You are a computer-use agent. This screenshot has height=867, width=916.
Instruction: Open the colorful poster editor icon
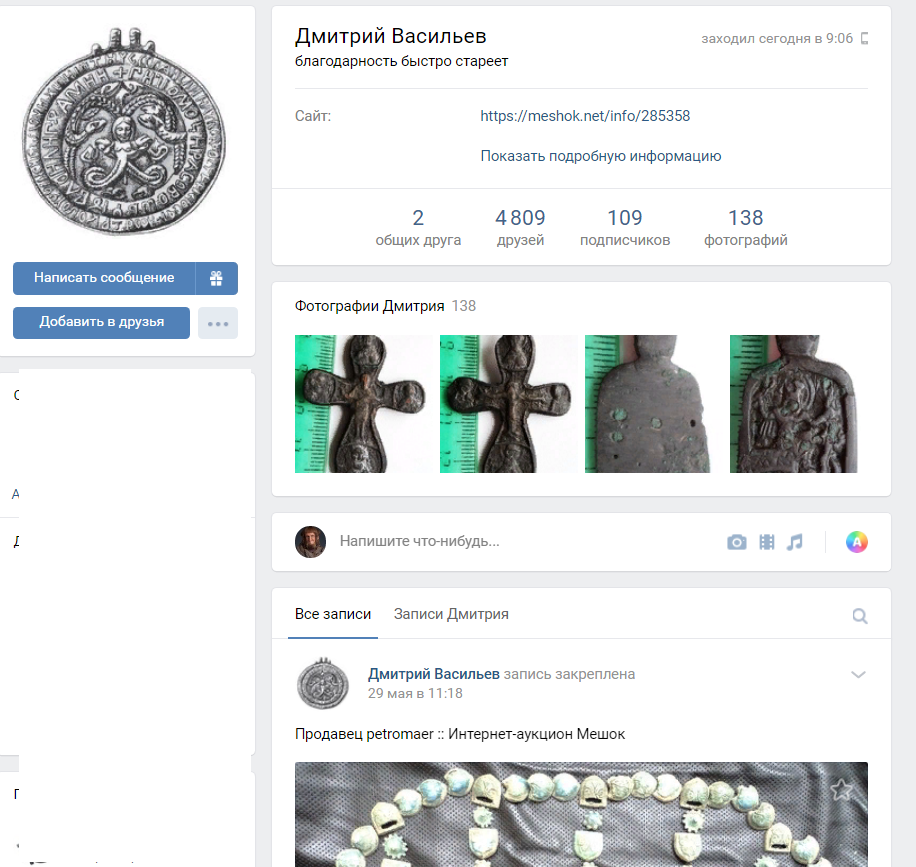point(856,542)
